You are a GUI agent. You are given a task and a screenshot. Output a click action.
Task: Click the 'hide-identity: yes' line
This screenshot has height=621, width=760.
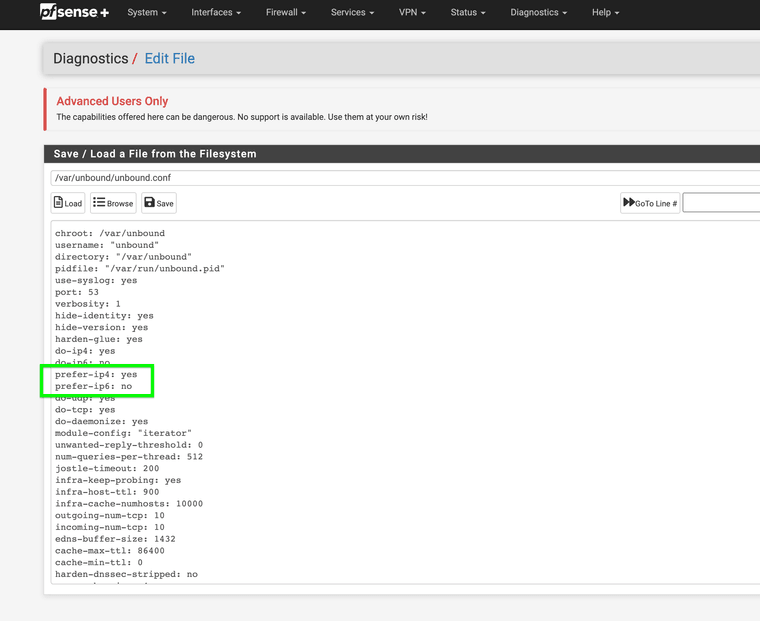[104, 316]
